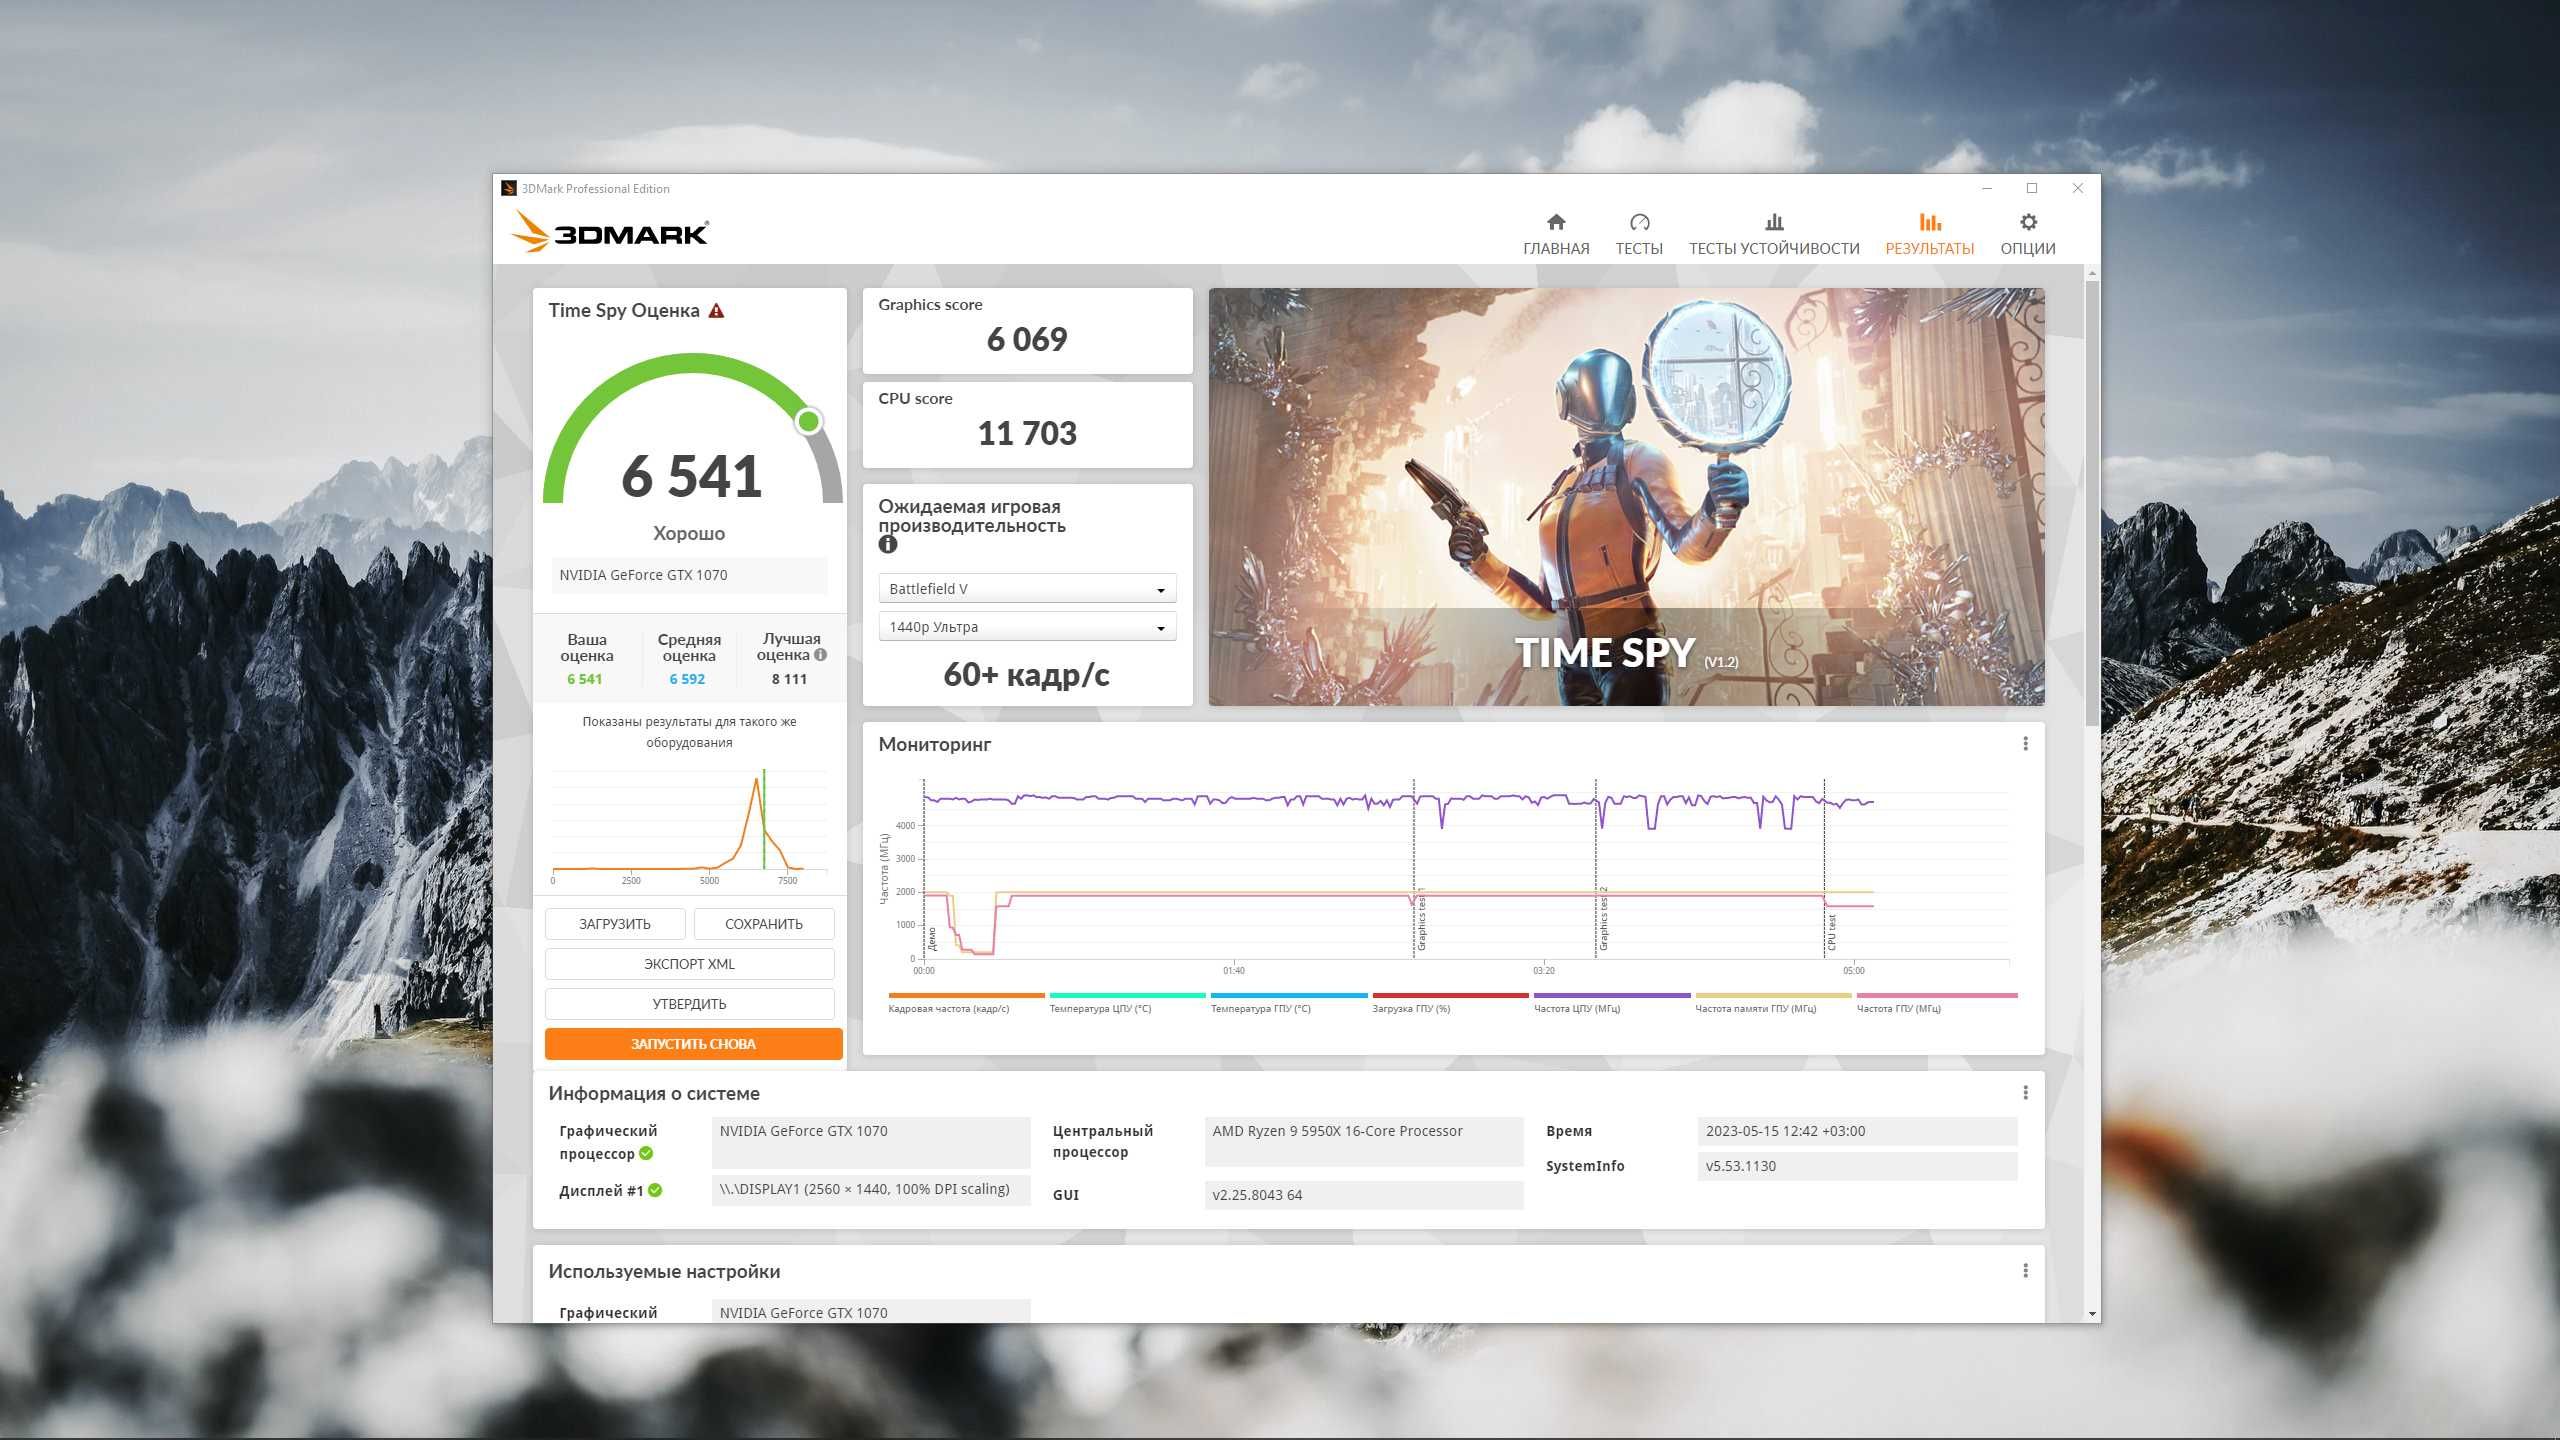Click SystemInfo version v5.53.1130
Image resolution: width=2560 pixels, height=1440 pixels.
click(x=1857, y=1166)
